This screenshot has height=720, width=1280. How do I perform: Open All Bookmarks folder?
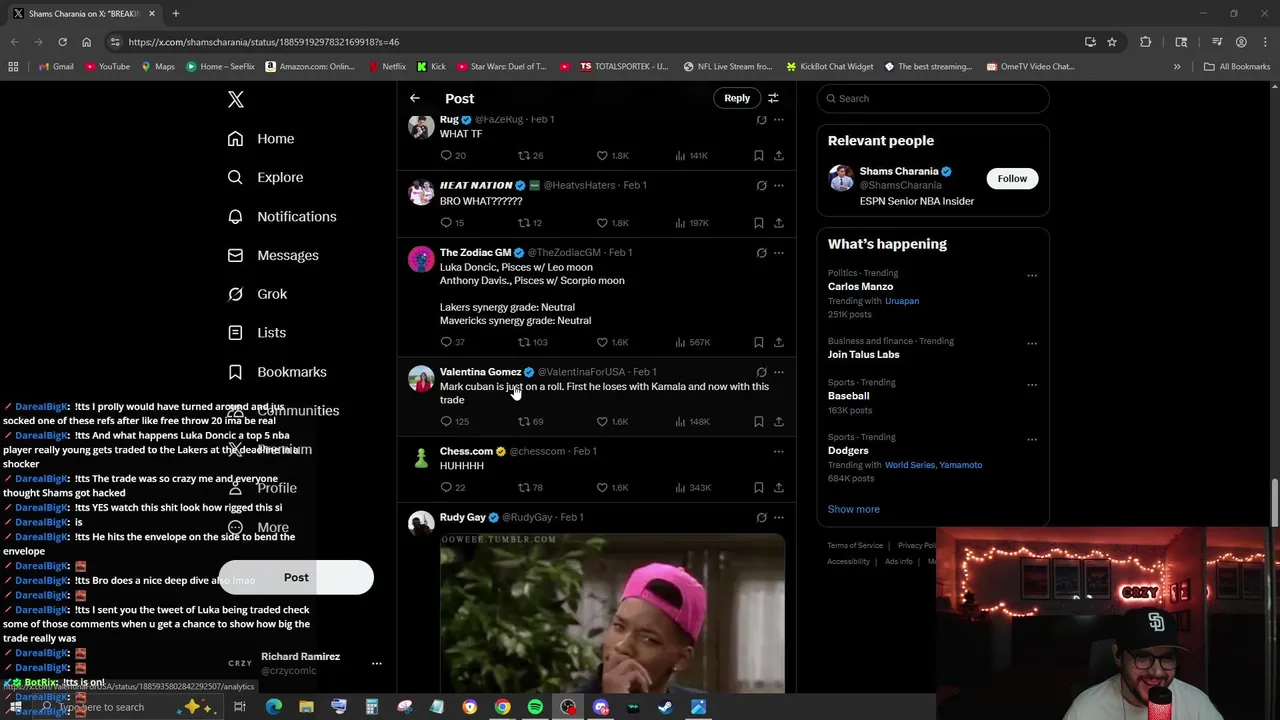pos(1237,67)
